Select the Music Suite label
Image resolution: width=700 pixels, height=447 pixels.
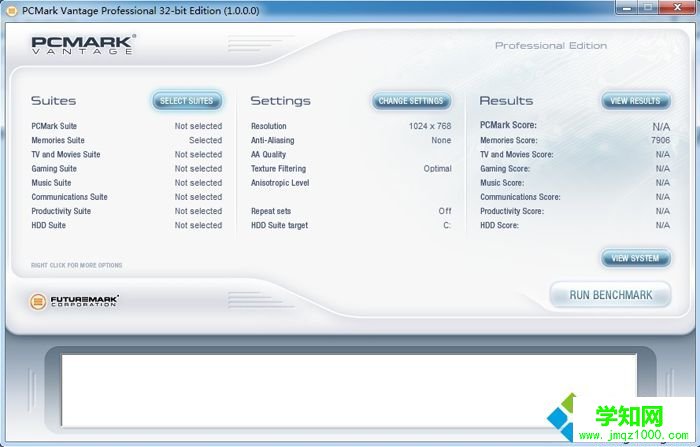(51, 183)
